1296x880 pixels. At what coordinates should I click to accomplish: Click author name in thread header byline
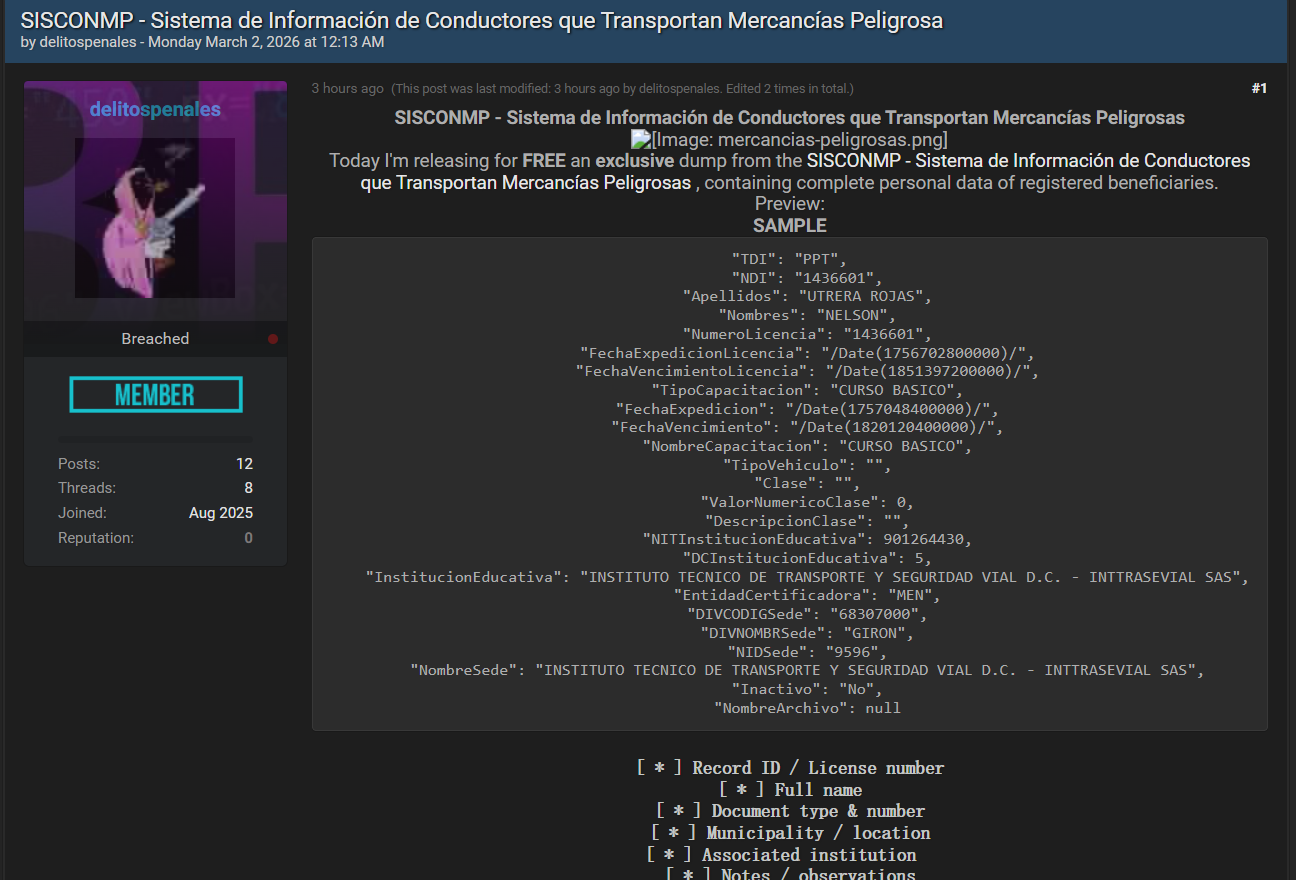click(88, 42)
